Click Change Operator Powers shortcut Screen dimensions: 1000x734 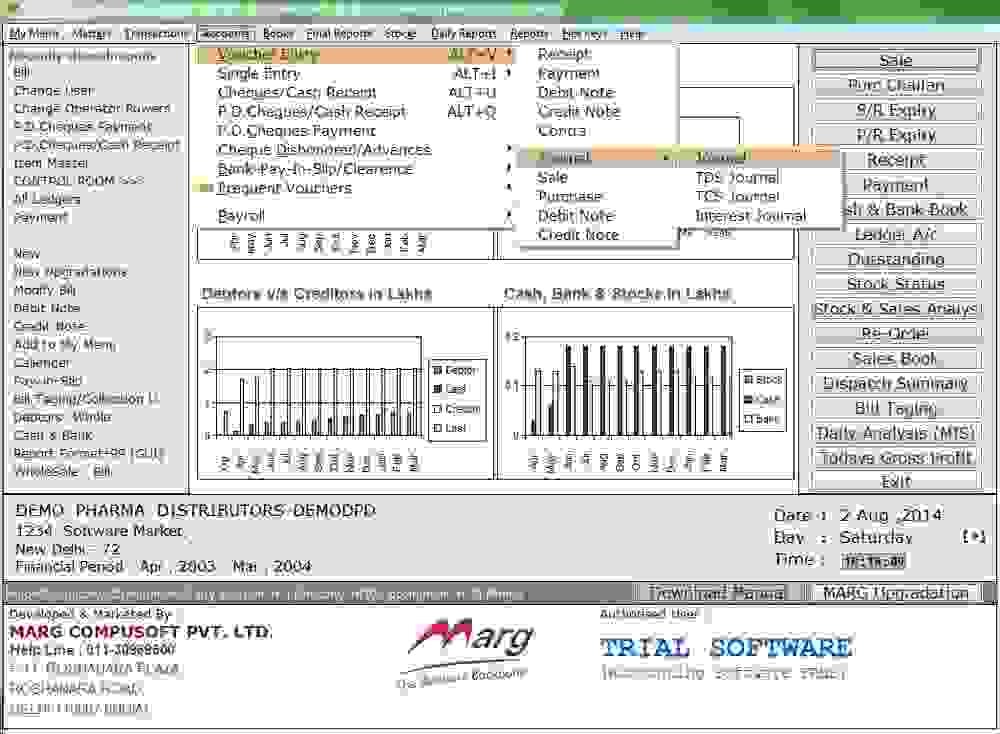(x=92, y=108)
